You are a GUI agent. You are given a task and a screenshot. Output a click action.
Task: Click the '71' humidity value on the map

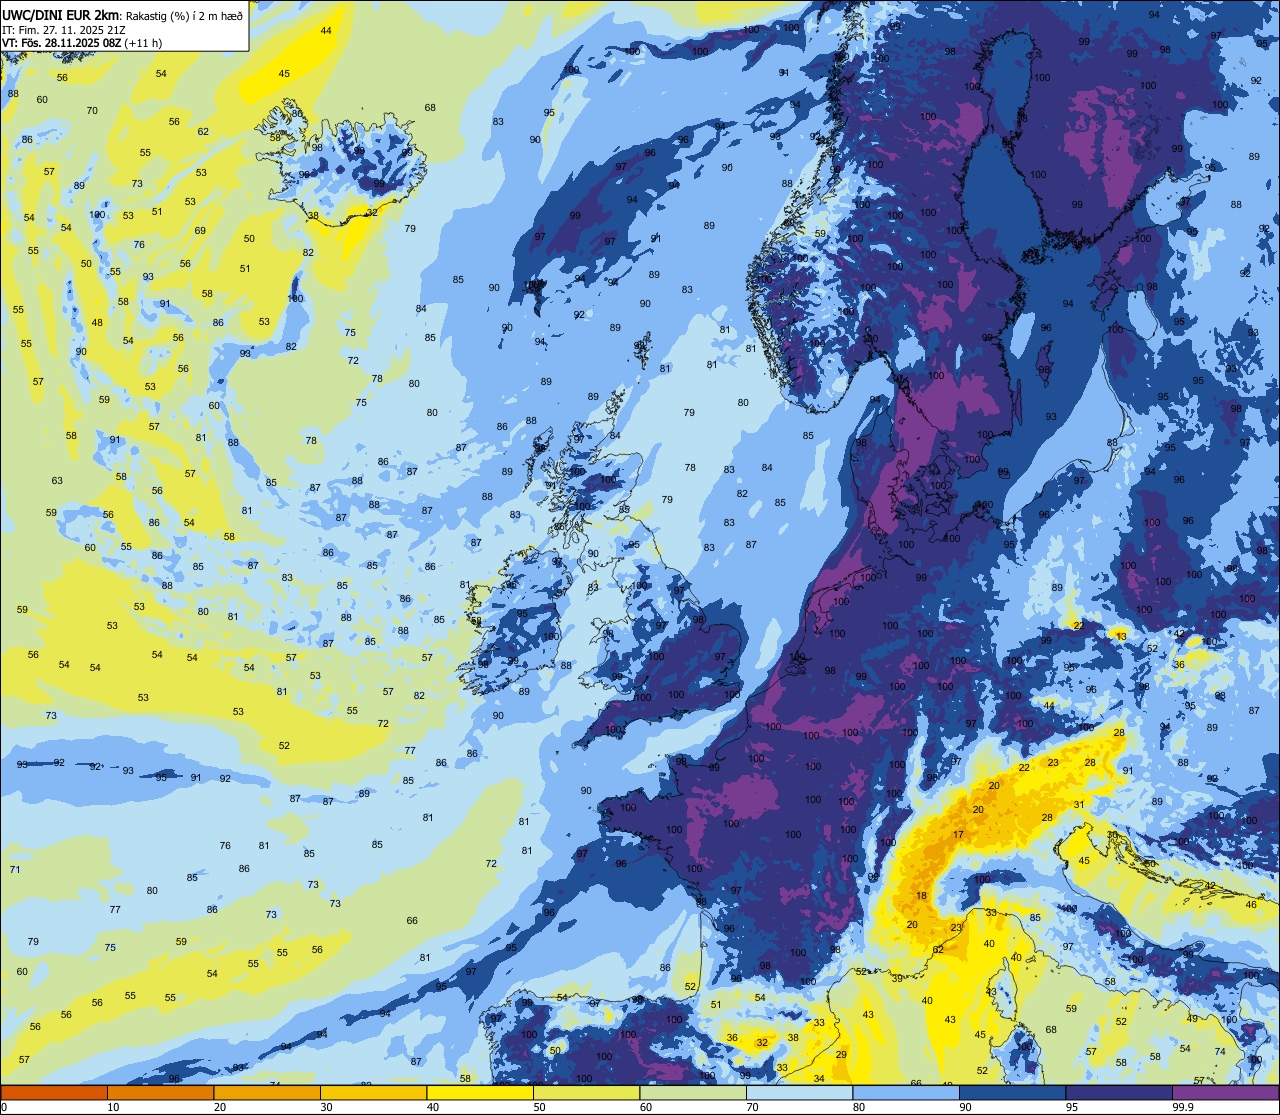click(x=15, y=869)
